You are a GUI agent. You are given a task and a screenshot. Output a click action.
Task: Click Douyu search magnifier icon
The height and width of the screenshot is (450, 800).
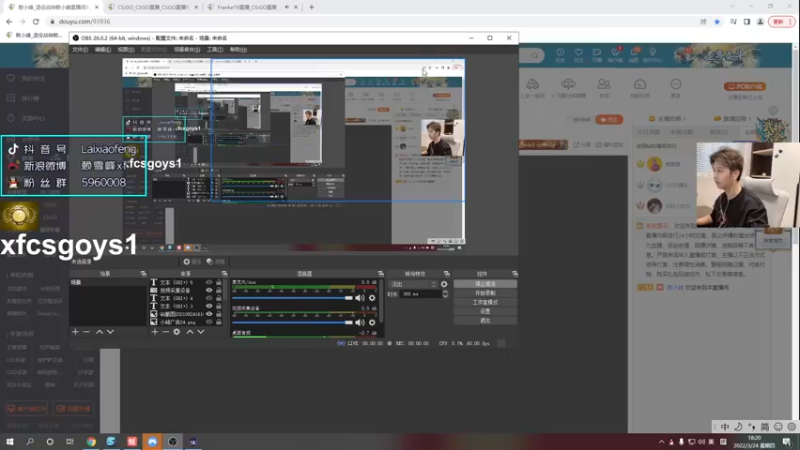[534, 55]
